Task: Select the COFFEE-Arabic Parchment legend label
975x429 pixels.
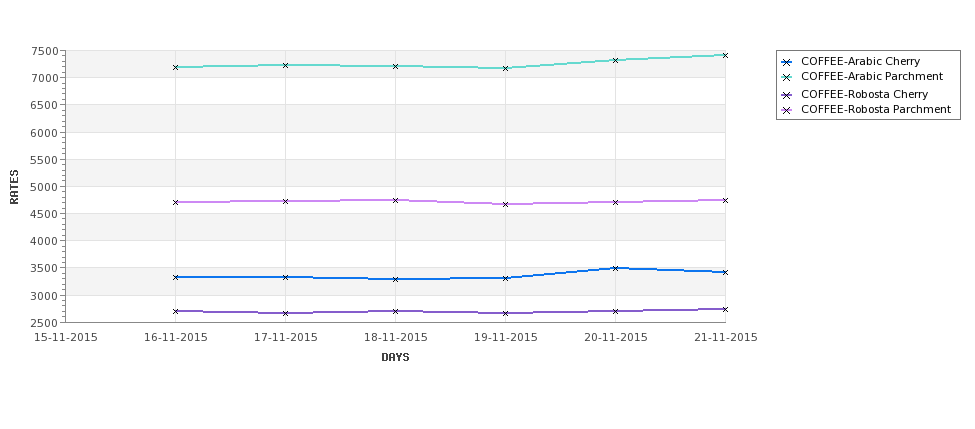Action: [x=872, y=76]
